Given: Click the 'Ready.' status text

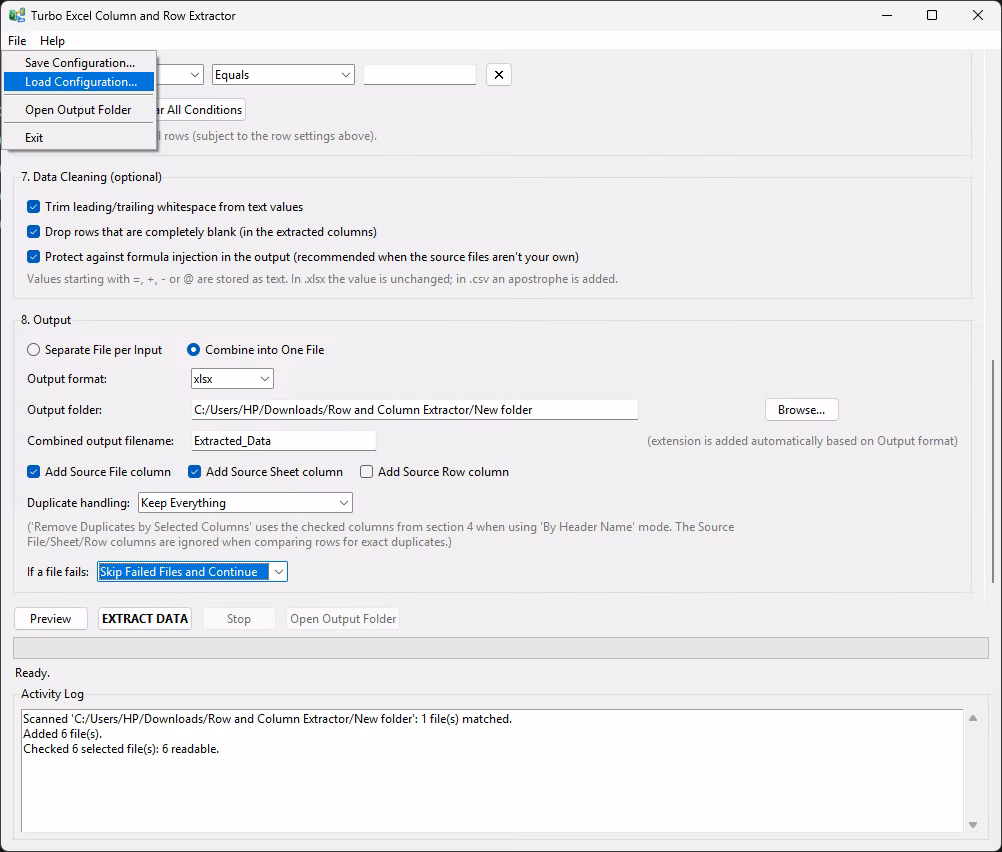Looking at the screenshot, I should click(33, 673).
